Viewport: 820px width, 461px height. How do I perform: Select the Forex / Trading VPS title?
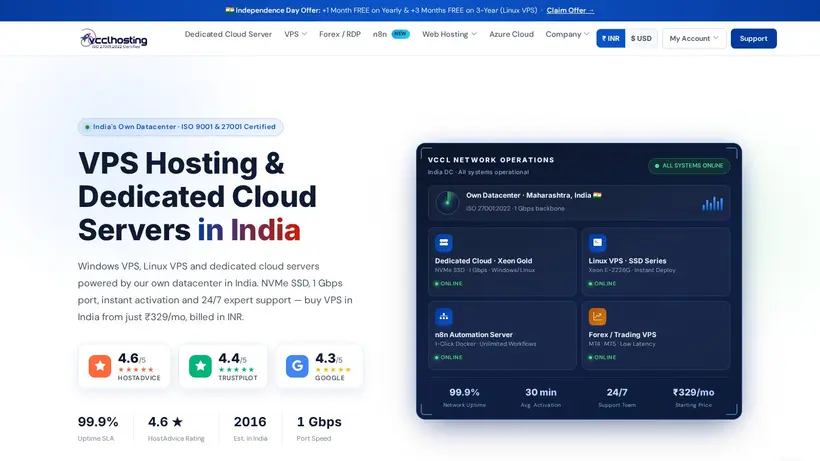tap(622, 335)
